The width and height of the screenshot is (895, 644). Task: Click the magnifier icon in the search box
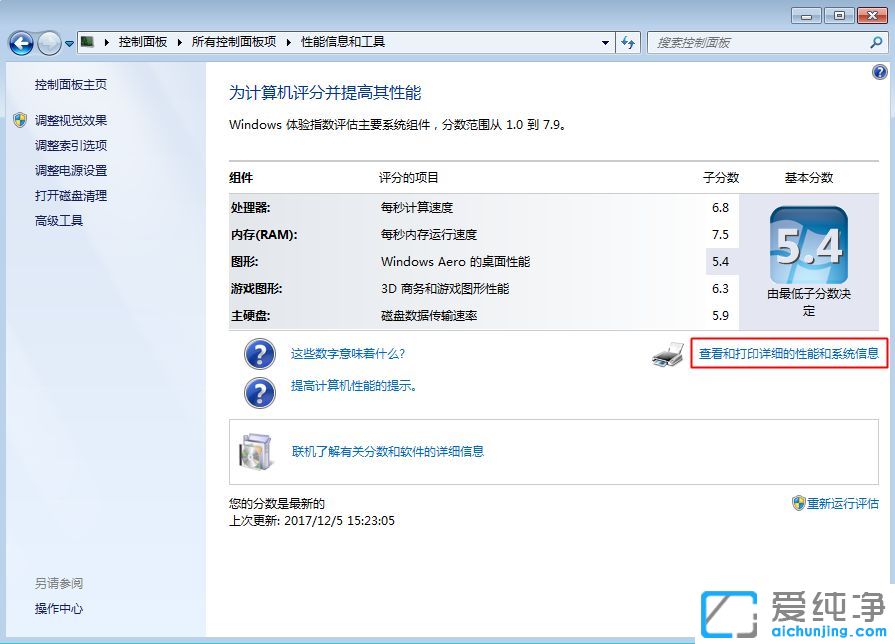click(x=874, y=43)
